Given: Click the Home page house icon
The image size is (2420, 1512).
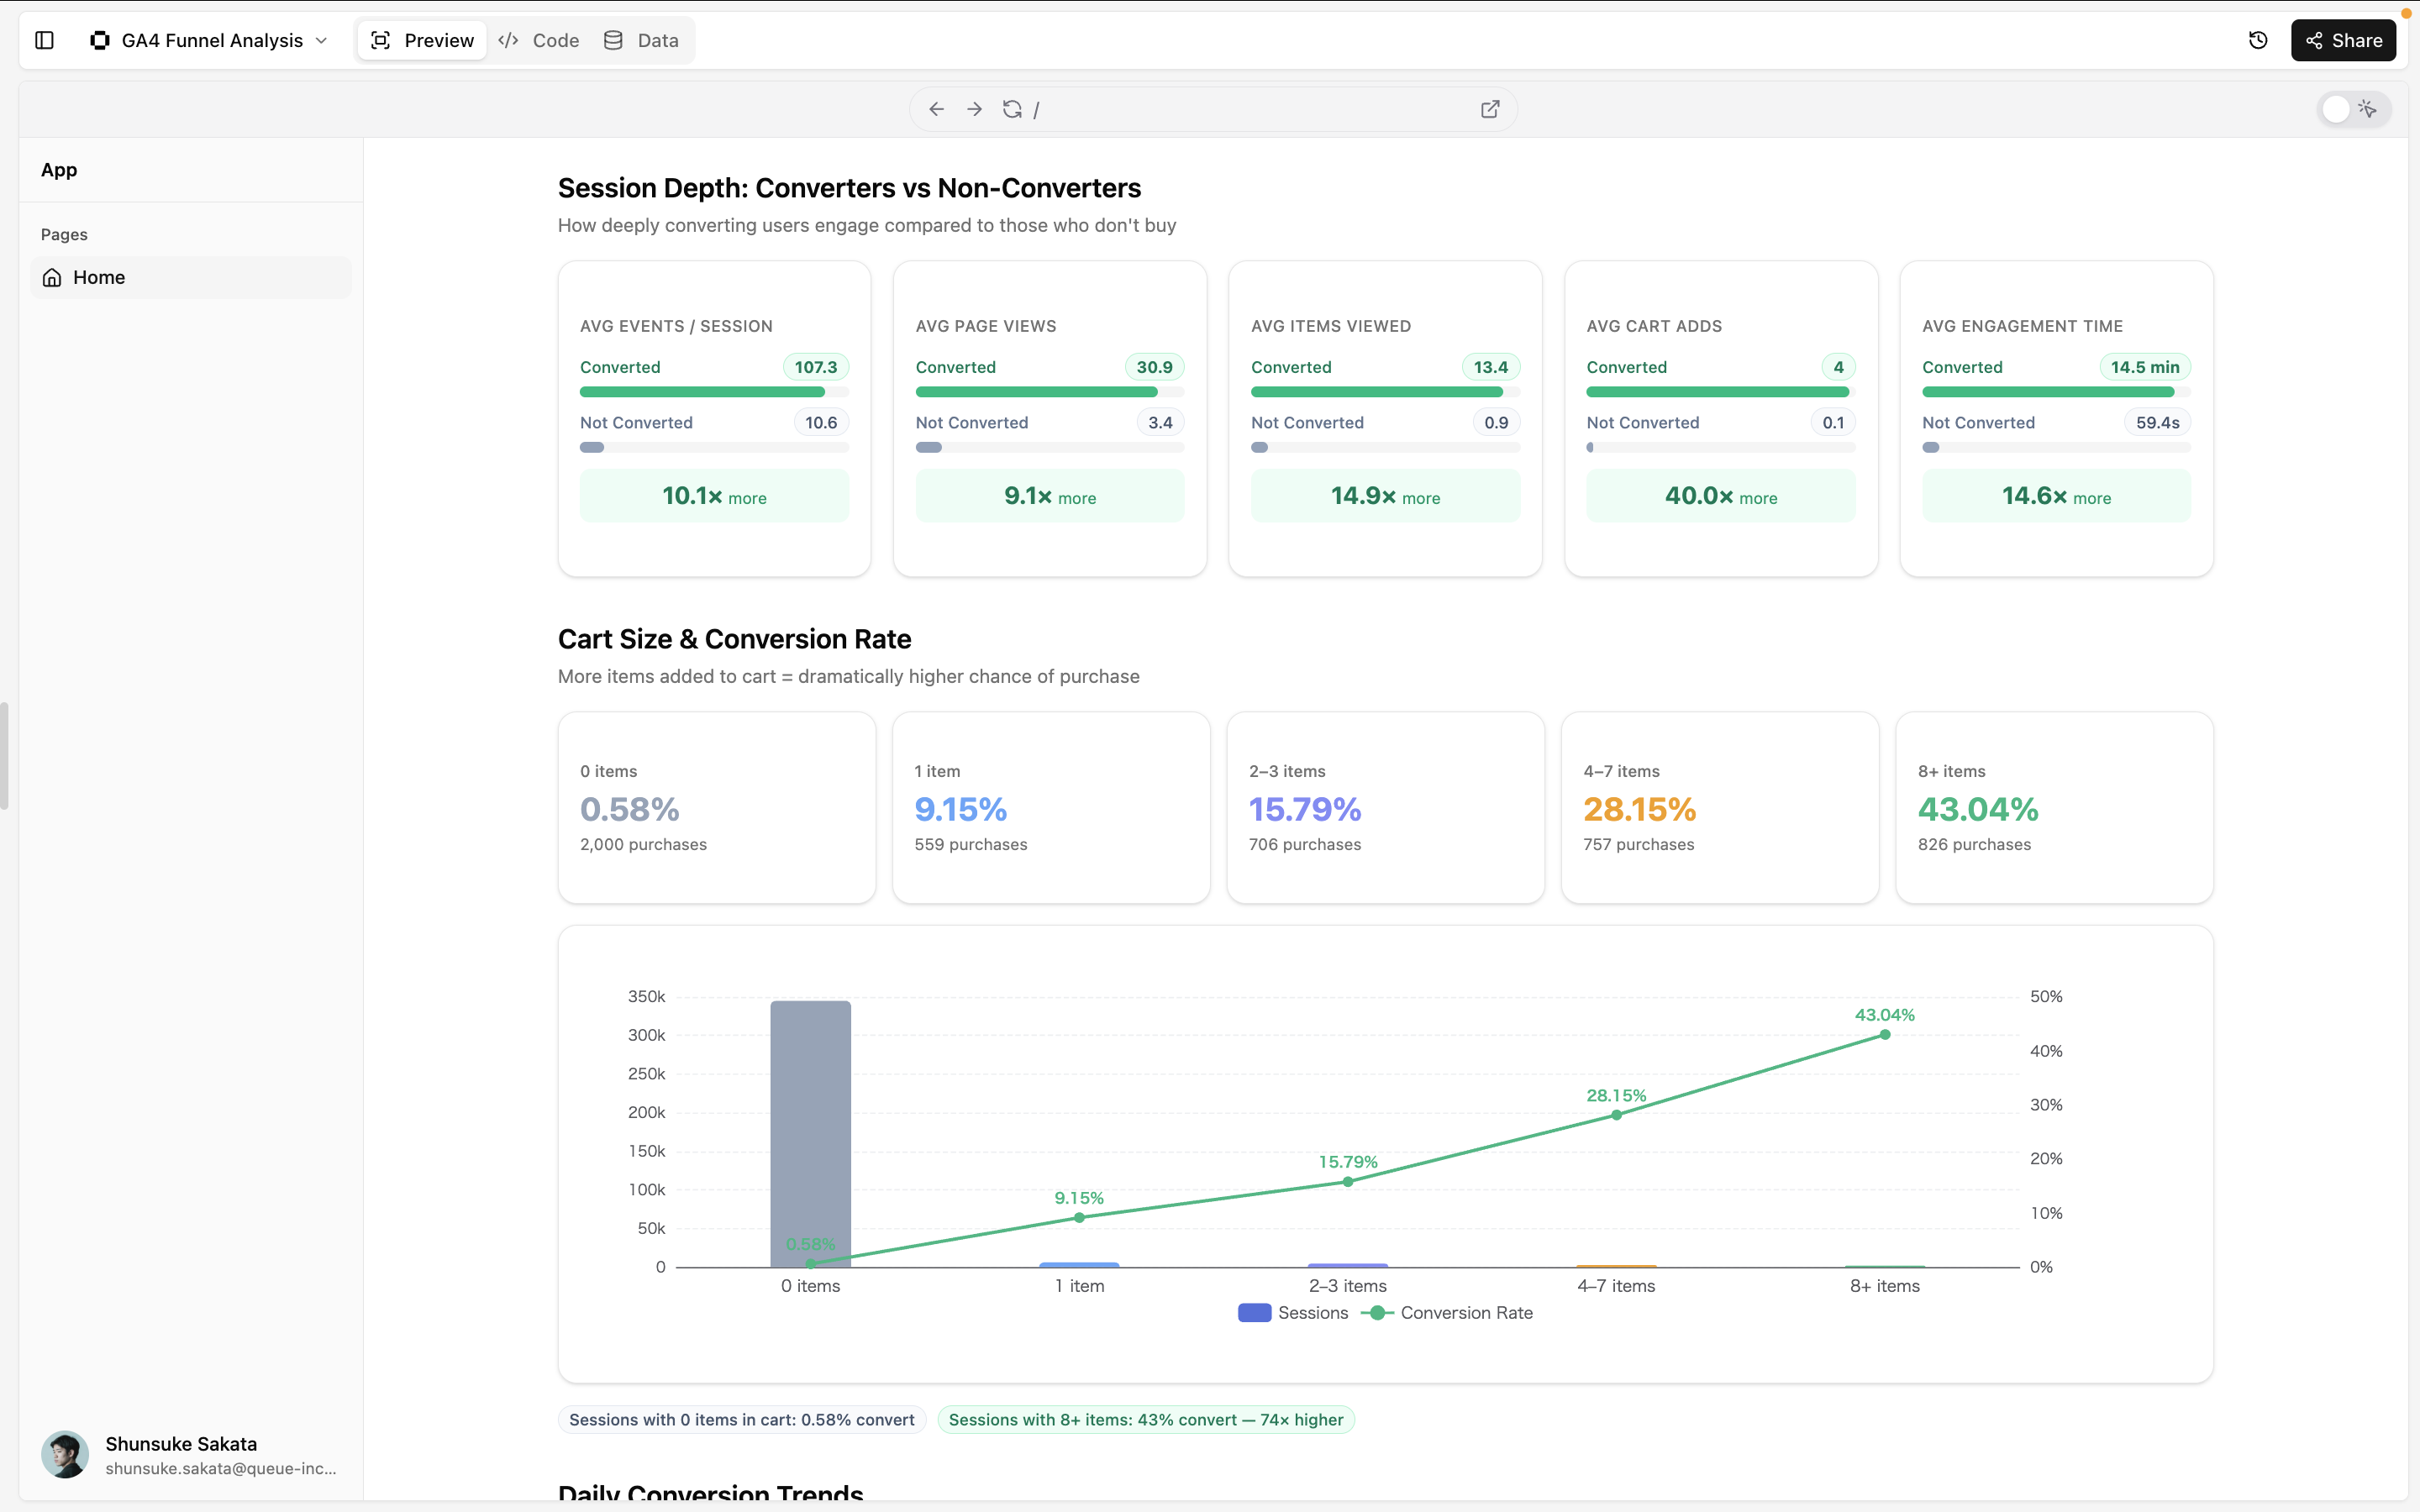Looking at the screenshot, I should pyautogui.click(x=52, y=277).
